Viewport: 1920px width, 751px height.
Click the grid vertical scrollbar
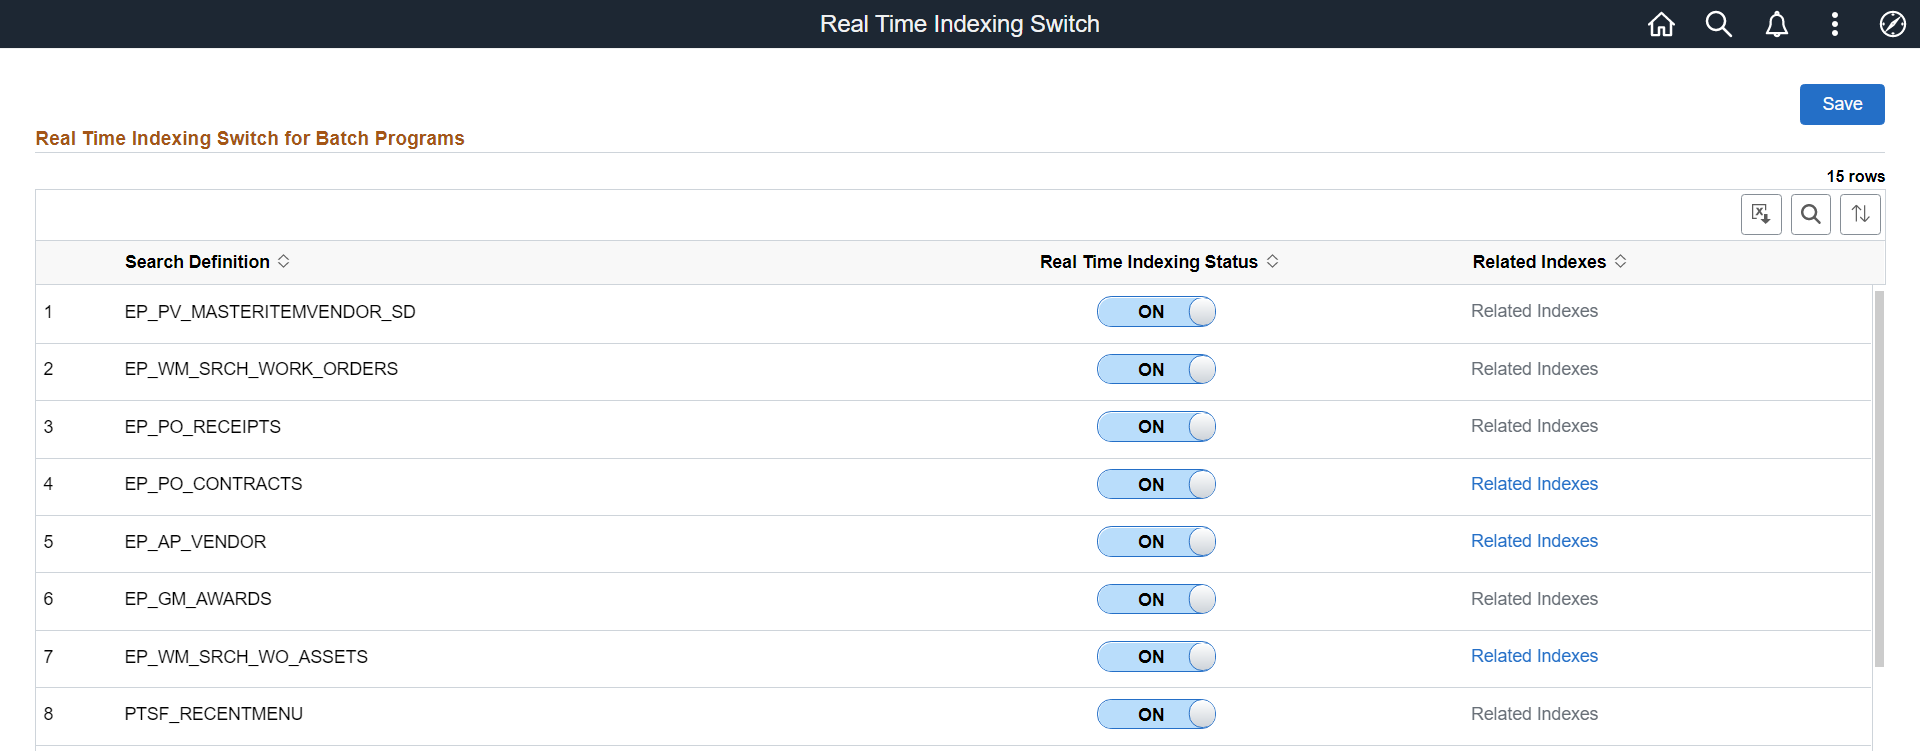[x=1879, y=478]
